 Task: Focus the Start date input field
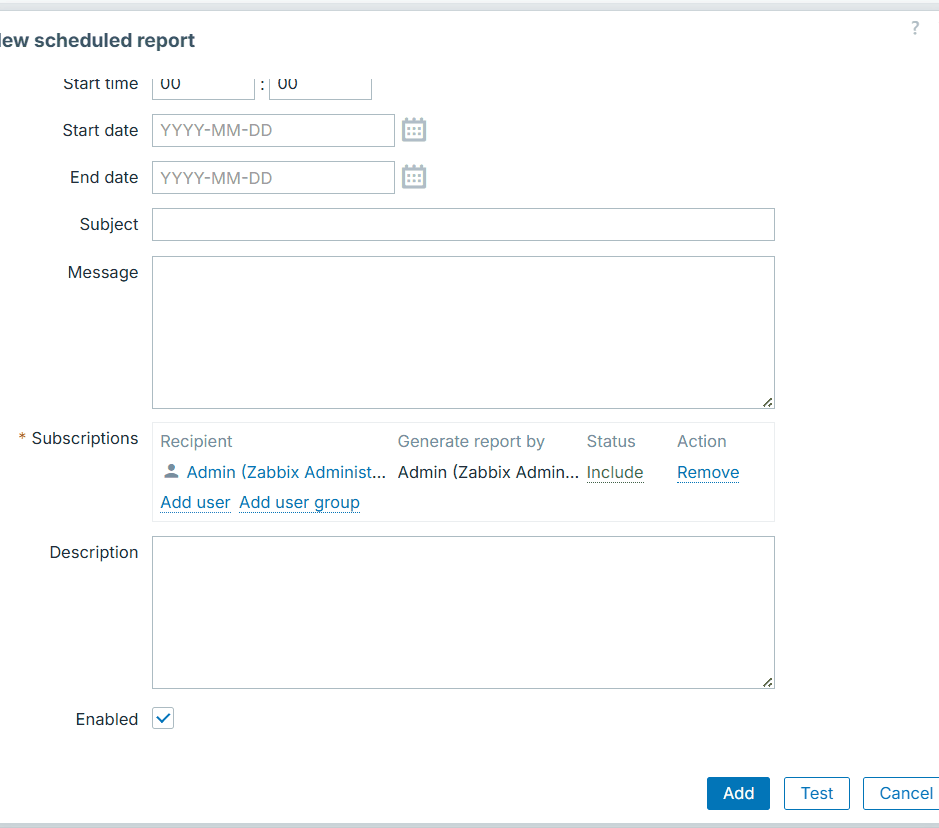tap(273, 130)
